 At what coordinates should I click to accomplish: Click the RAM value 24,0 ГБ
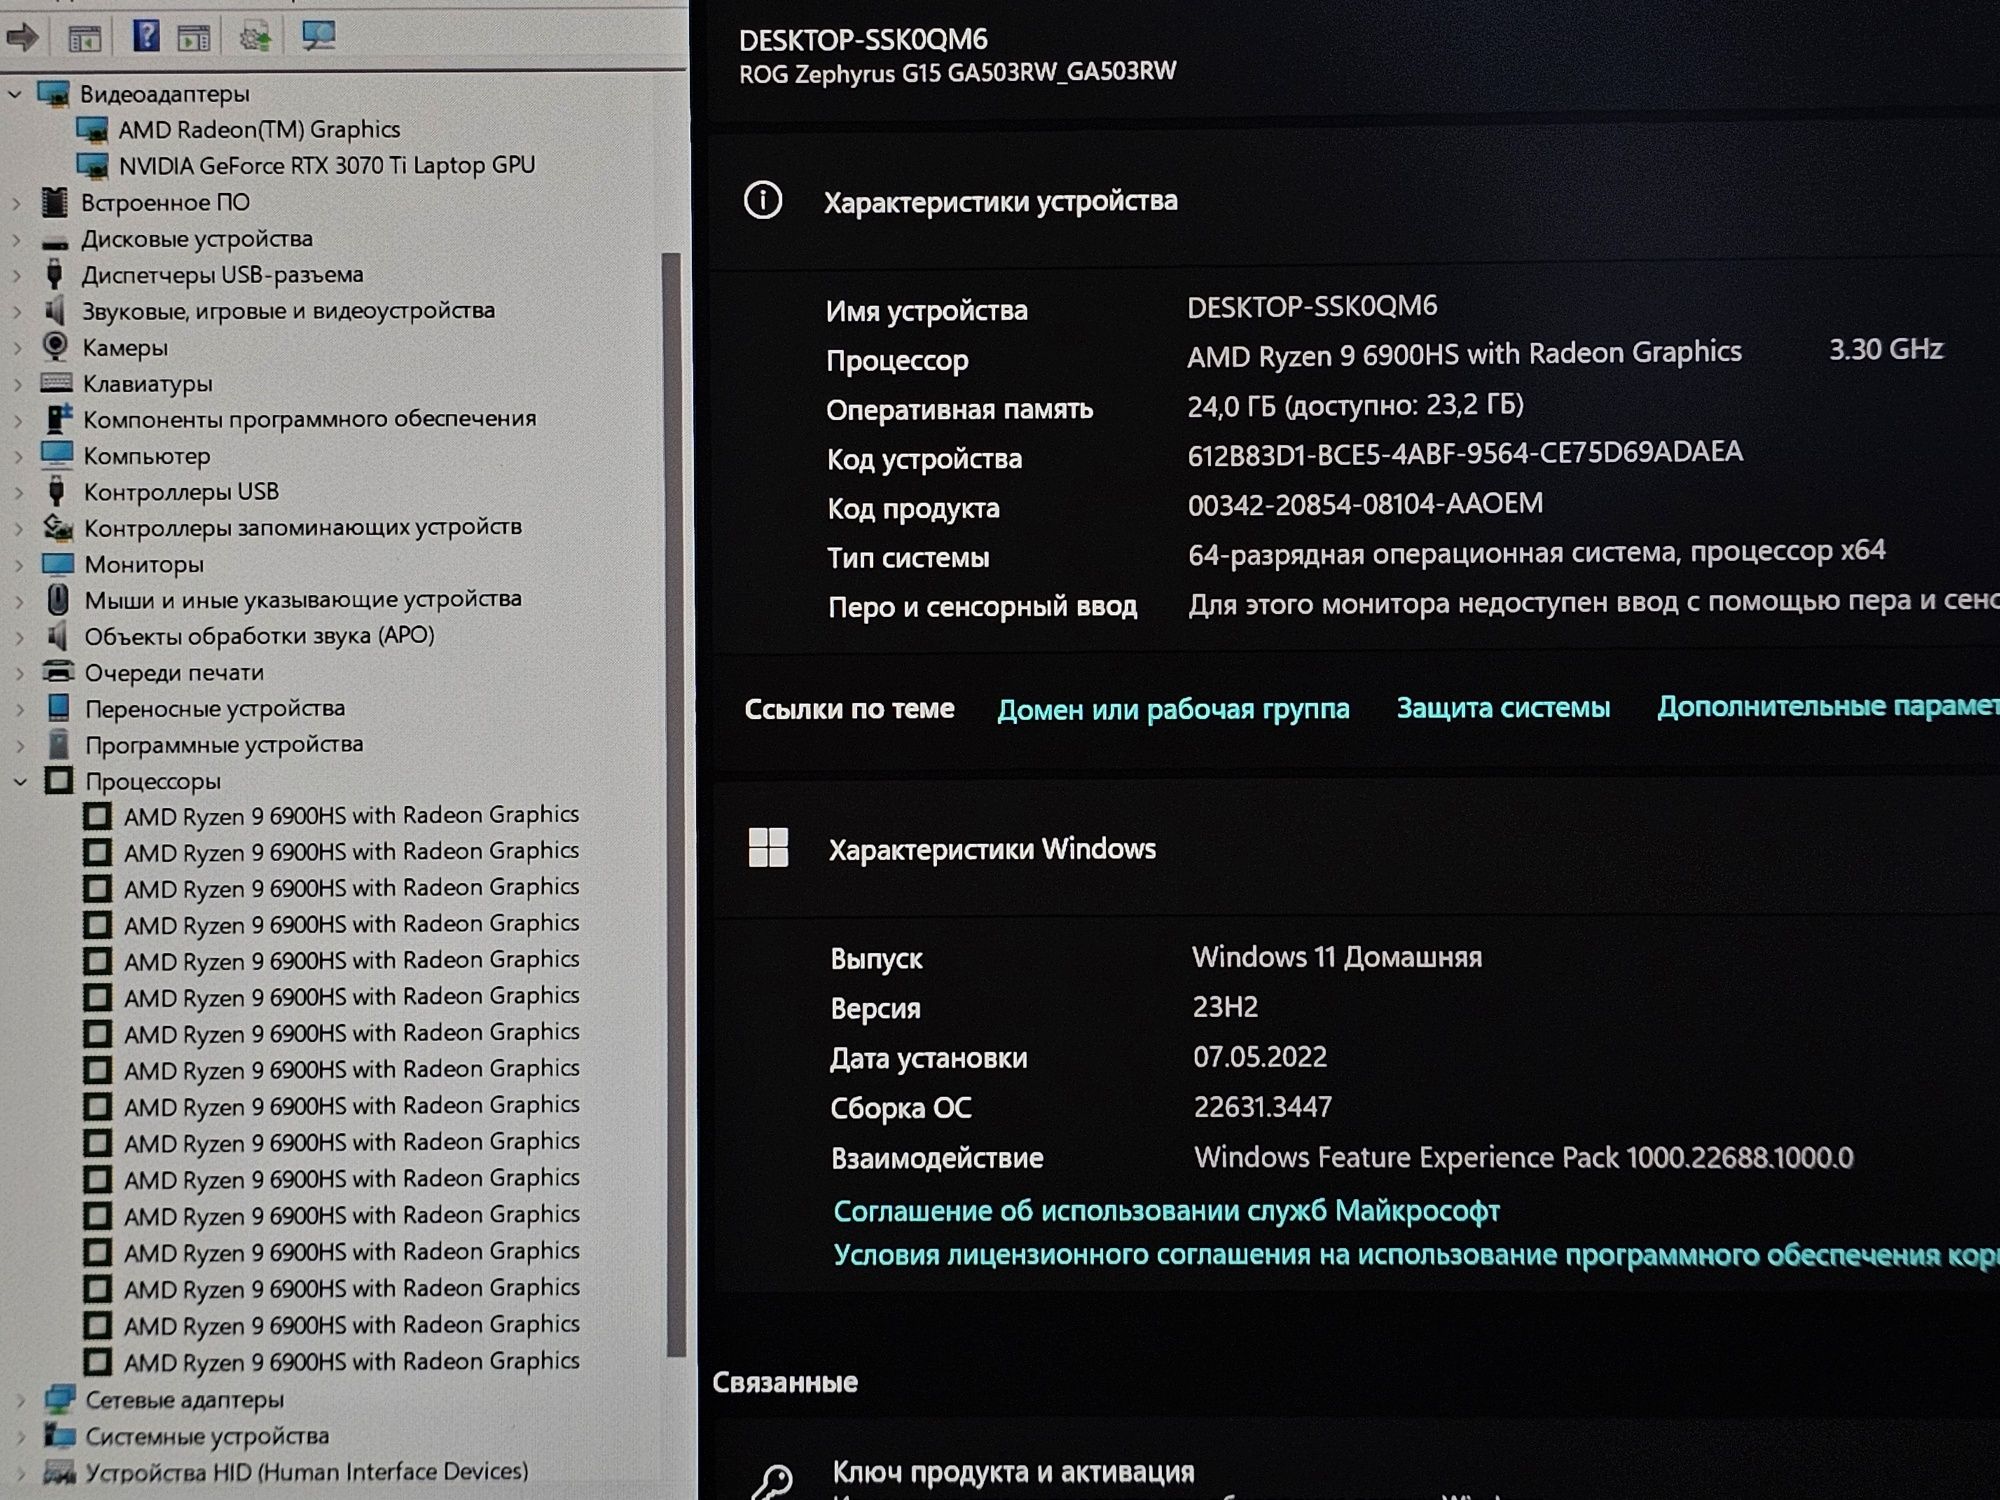point(1355,405)
